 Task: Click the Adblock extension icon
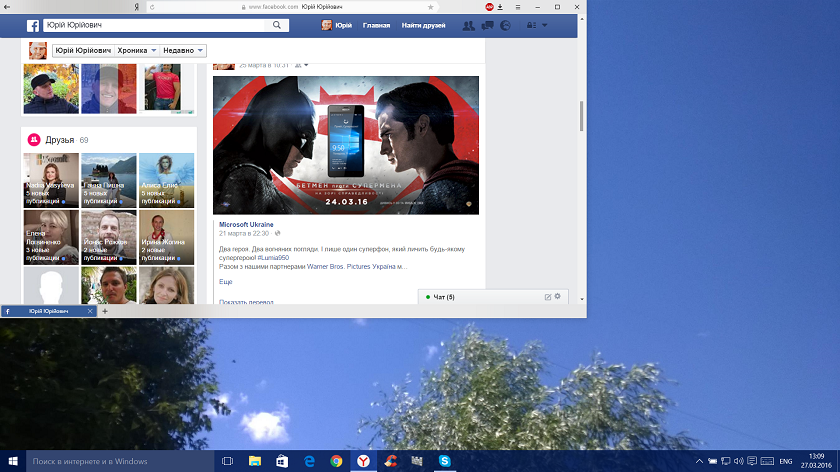(489, 7)
